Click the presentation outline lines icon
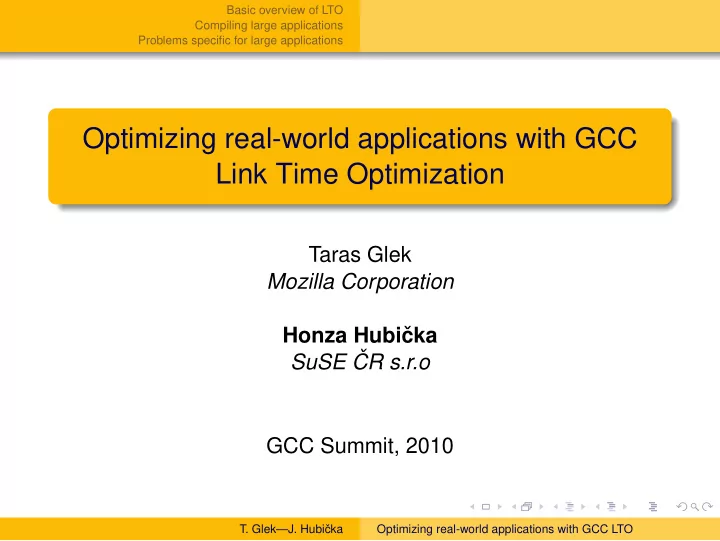The image size is (720, 541). [653, 507]
